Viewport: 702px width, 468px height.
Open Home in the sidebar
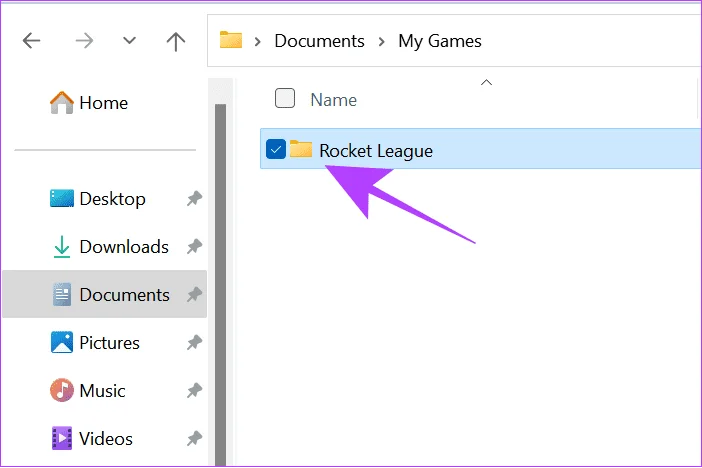(103, 103)
